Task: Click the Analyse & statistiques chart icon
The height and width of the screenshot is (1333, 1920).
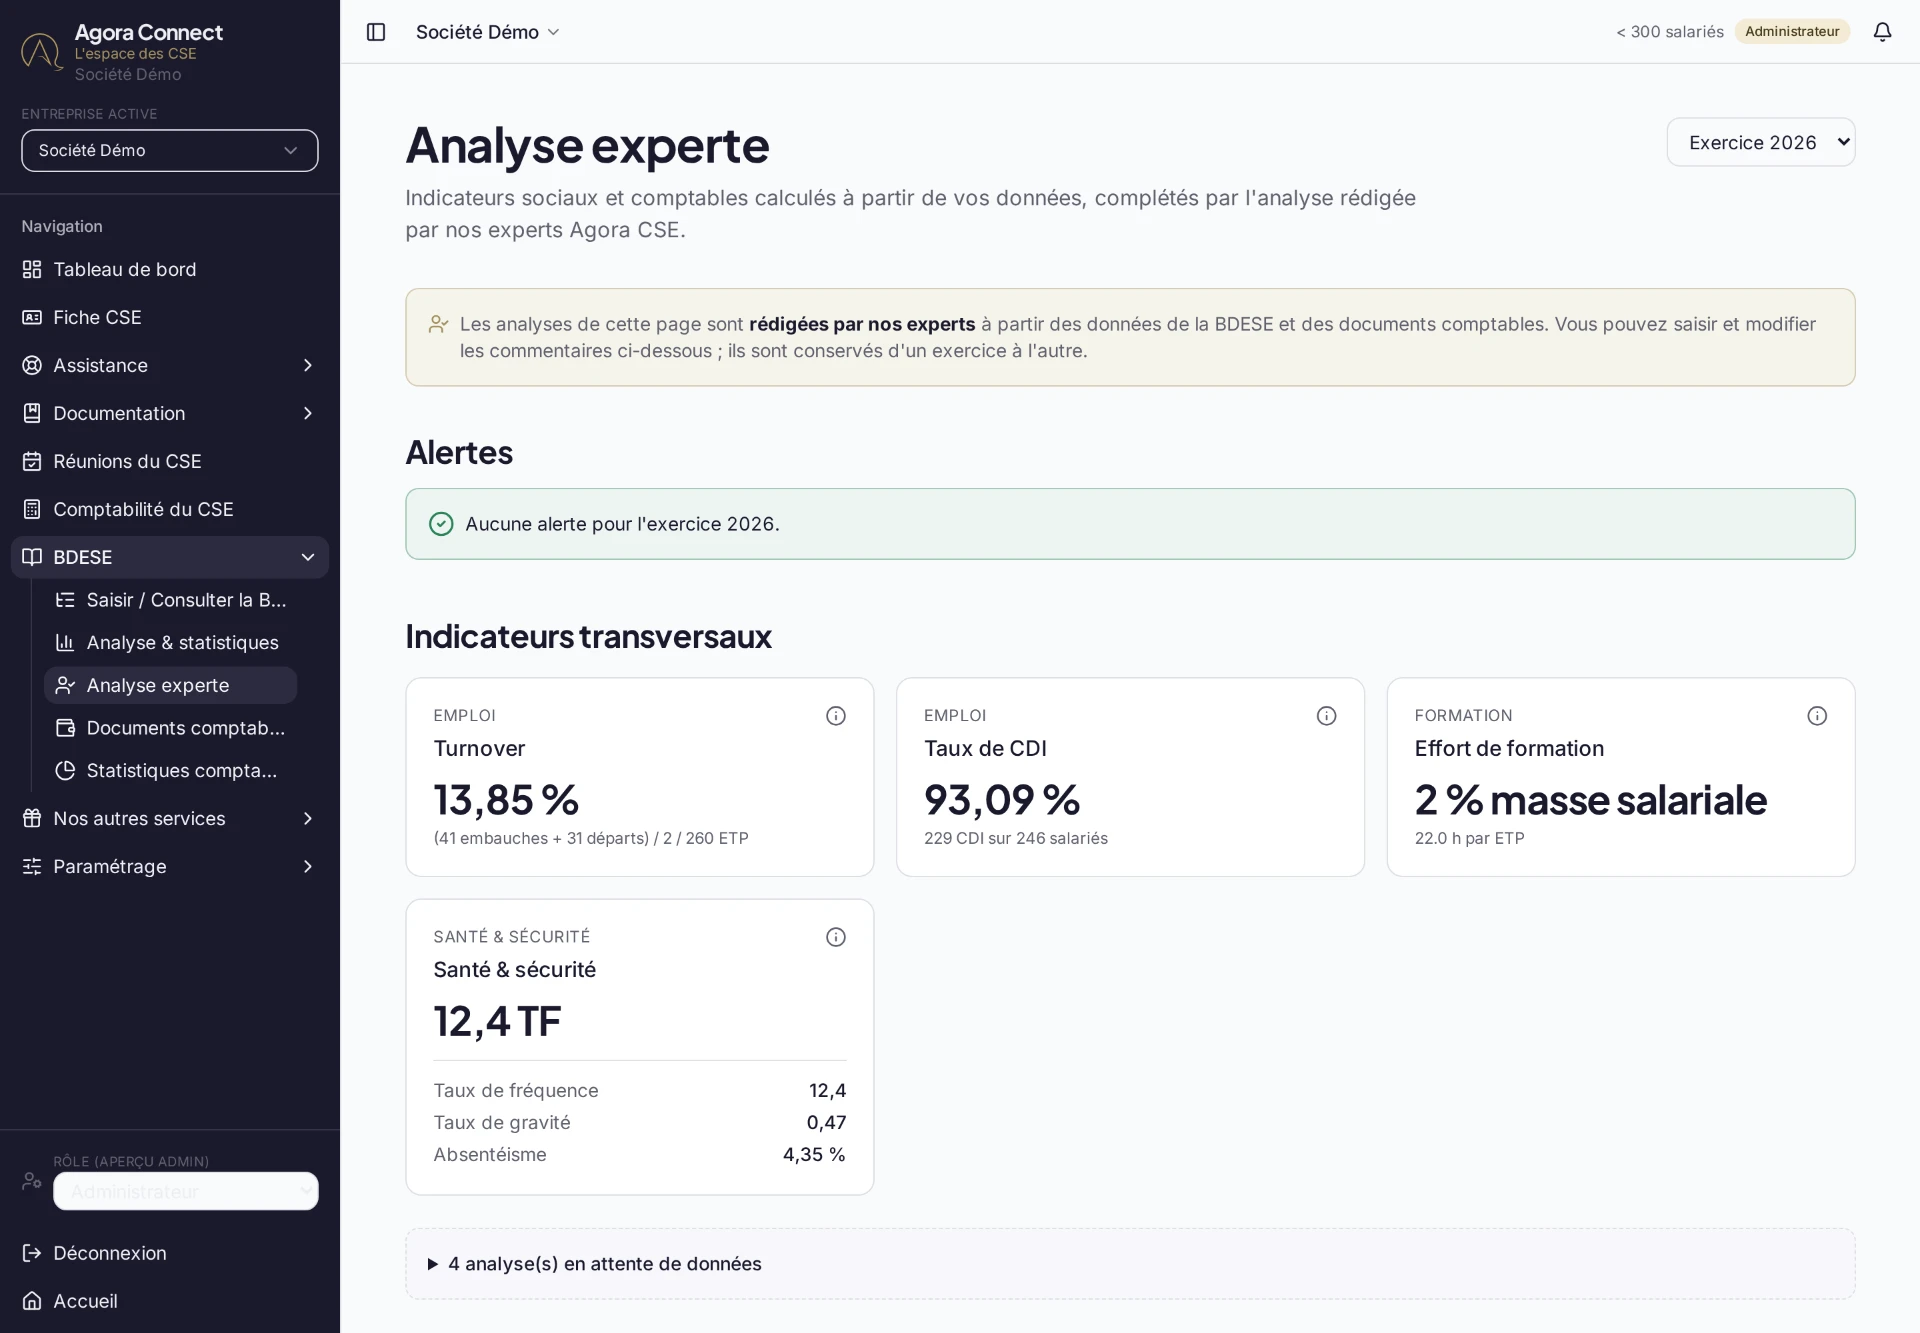Action: (65, 643)
